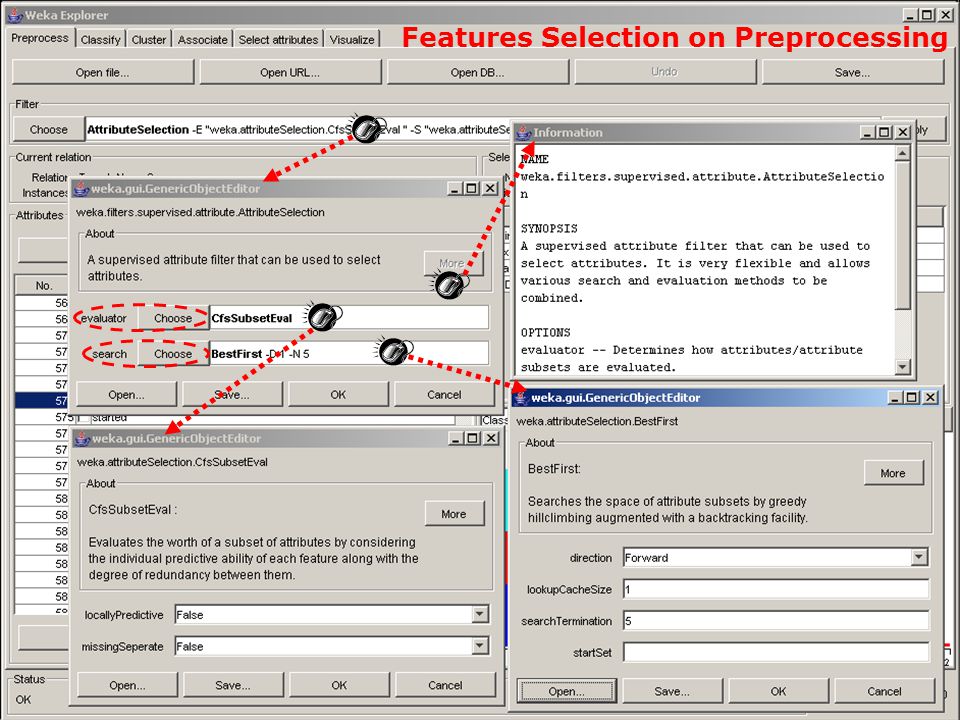Viewport: 960px width, 720px height.
Task: Click More in the CfsSubsetEval editor
Action: [454, 514]
